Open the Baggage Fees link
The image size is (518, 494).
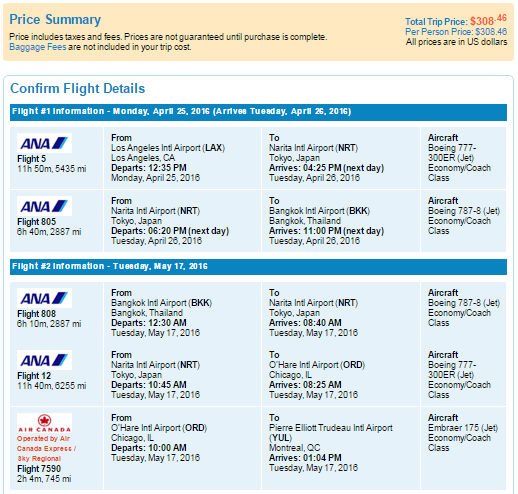[x=38, y=47]
